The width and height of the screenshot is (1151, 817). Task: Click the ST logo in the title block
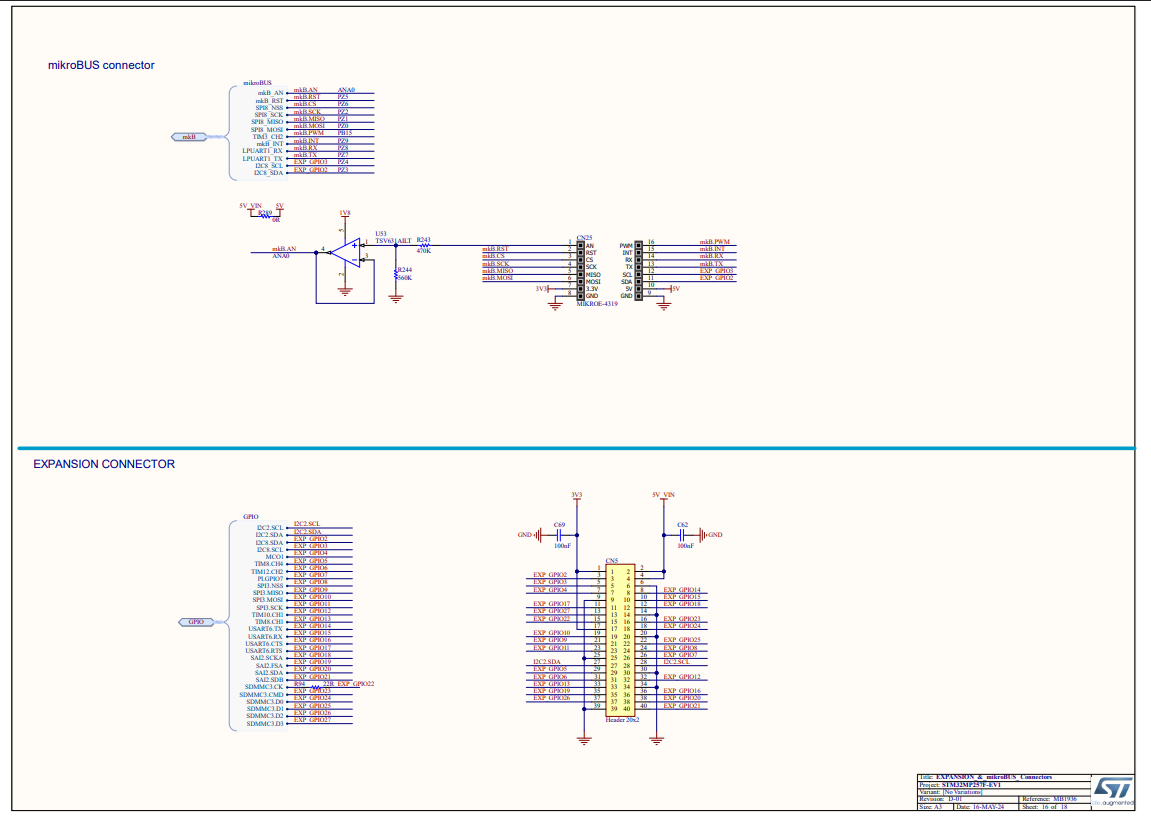click(x=1113, y=791)
